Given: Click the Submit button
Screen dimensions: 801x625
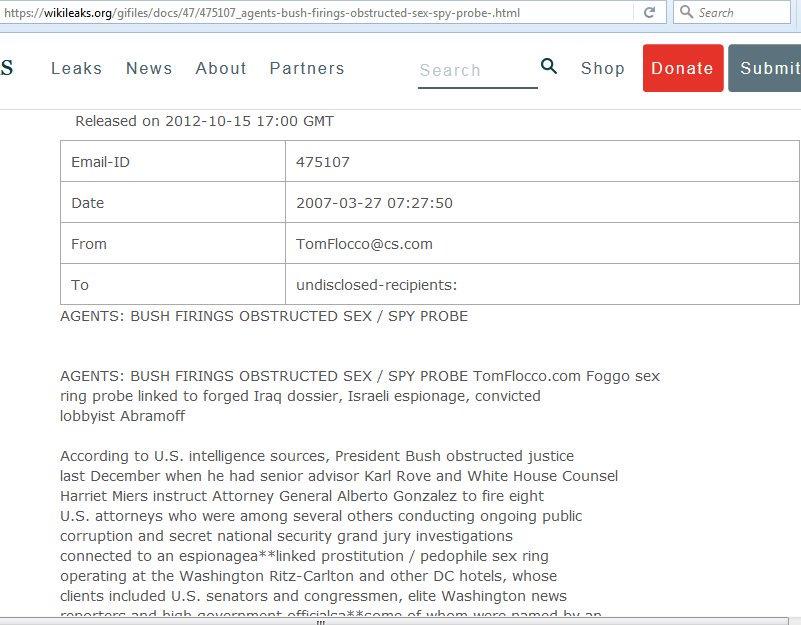Looking at the screenshot, I should [x=765, y=68].
